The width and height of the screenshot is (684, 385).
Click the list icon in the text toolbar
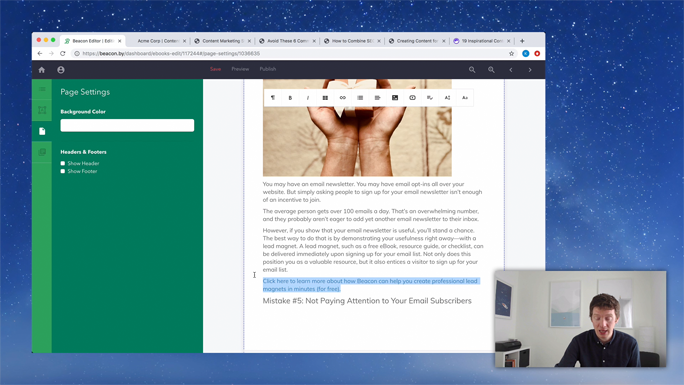coord(360,98)
